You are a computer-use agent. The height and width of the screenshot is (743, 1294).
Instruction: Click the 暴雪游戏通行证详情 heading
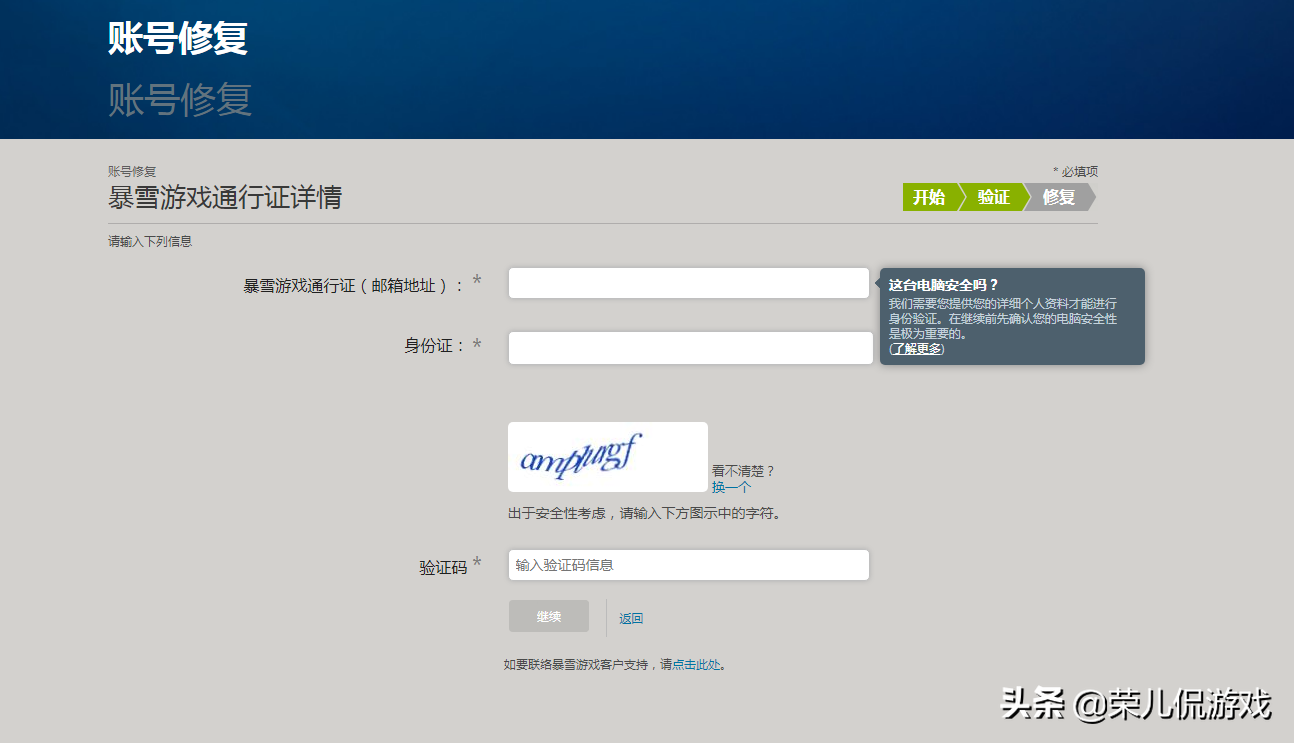(225, 197)
